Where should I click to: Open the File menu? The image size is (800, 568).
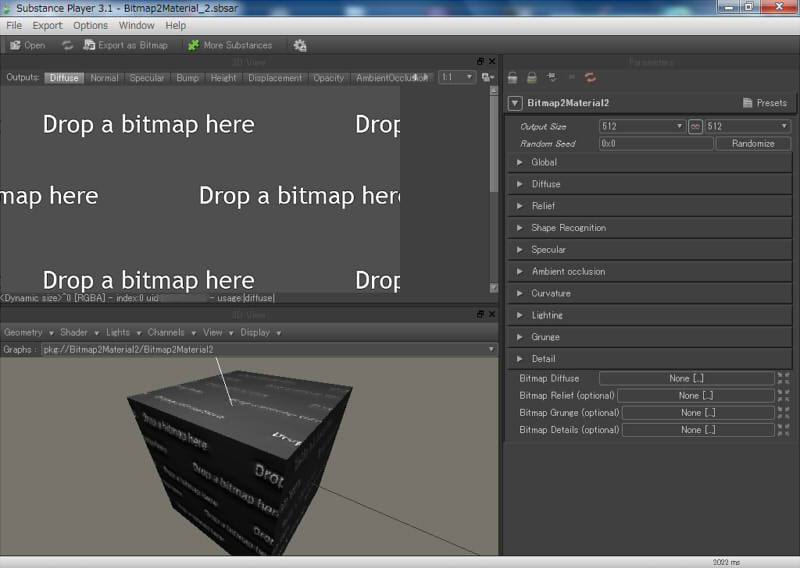click(14, 26)
